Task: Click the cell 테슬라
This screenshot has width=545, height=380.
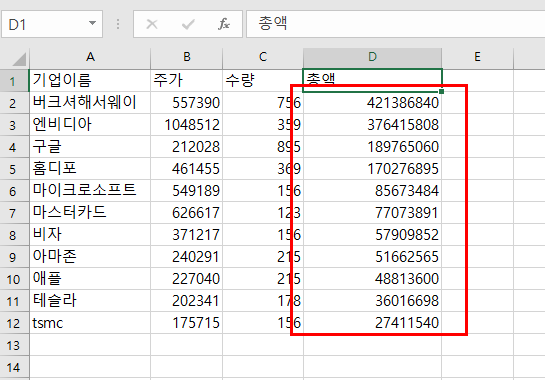Action: click(90, 301)
